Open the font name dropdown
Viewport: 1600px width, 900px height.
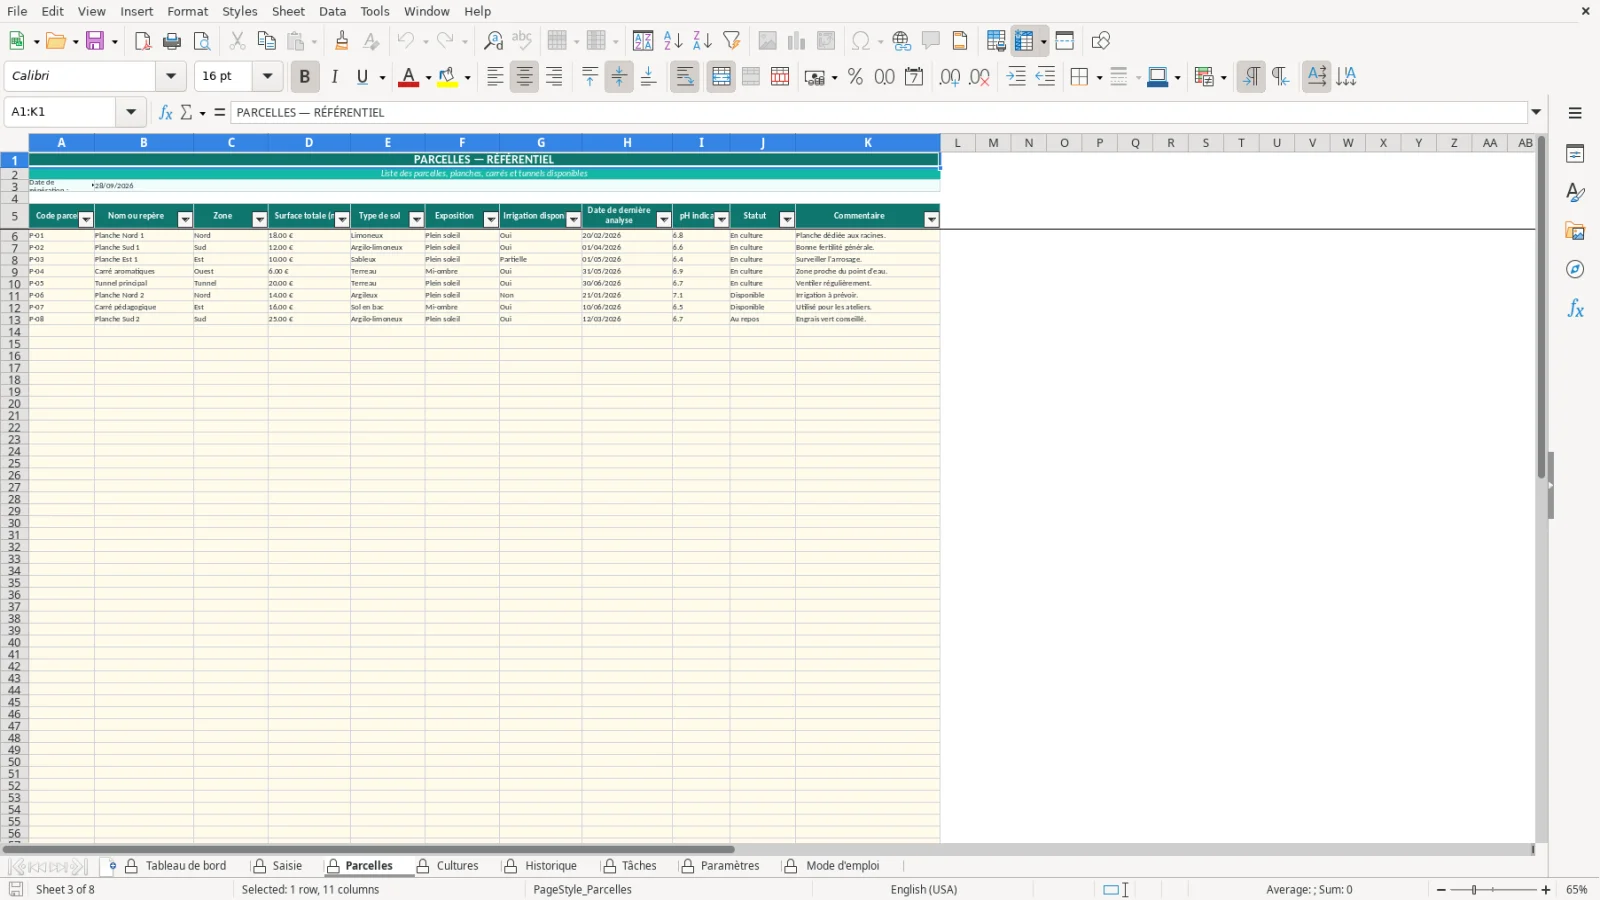tap(171, 76)
